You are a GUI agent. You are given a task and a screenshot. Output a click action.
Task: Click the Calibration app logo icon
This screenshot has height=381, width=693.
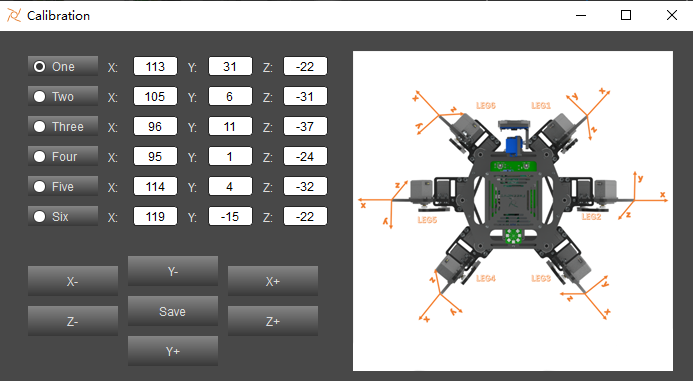[x=14, y=15]
